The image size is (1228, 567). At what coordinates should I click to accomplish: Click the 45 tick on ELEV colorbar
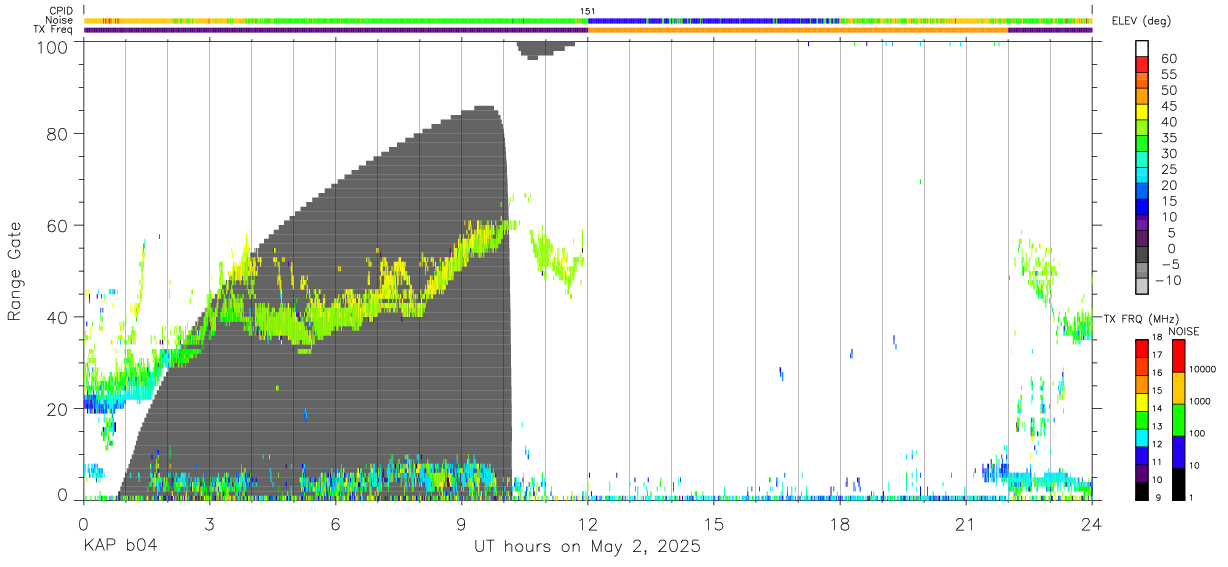coord(1168,106)
